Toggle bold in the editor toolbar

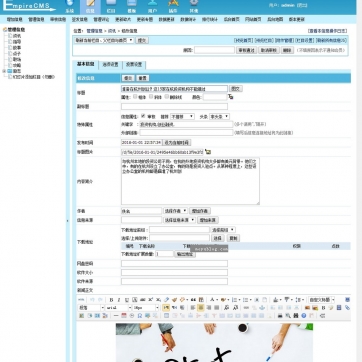[112, 300]
